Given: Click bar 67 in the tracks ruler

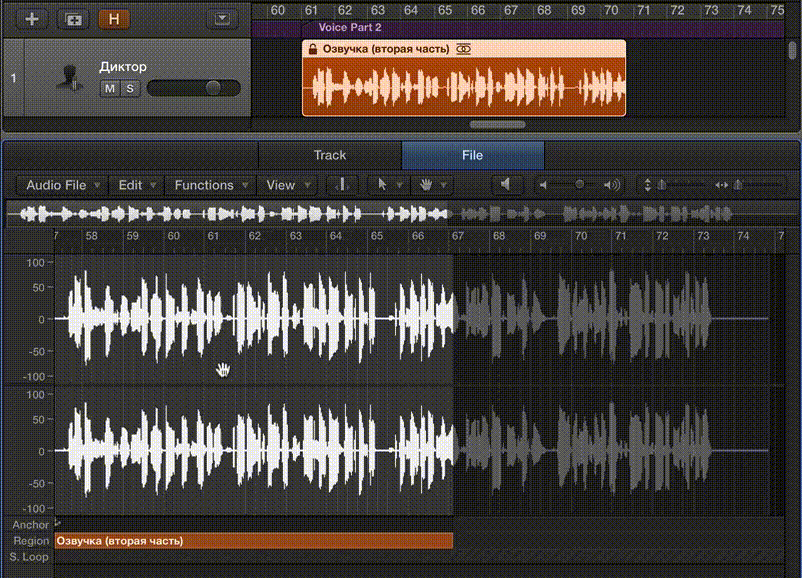Looking at the screenshot, I should click(511, 10).
